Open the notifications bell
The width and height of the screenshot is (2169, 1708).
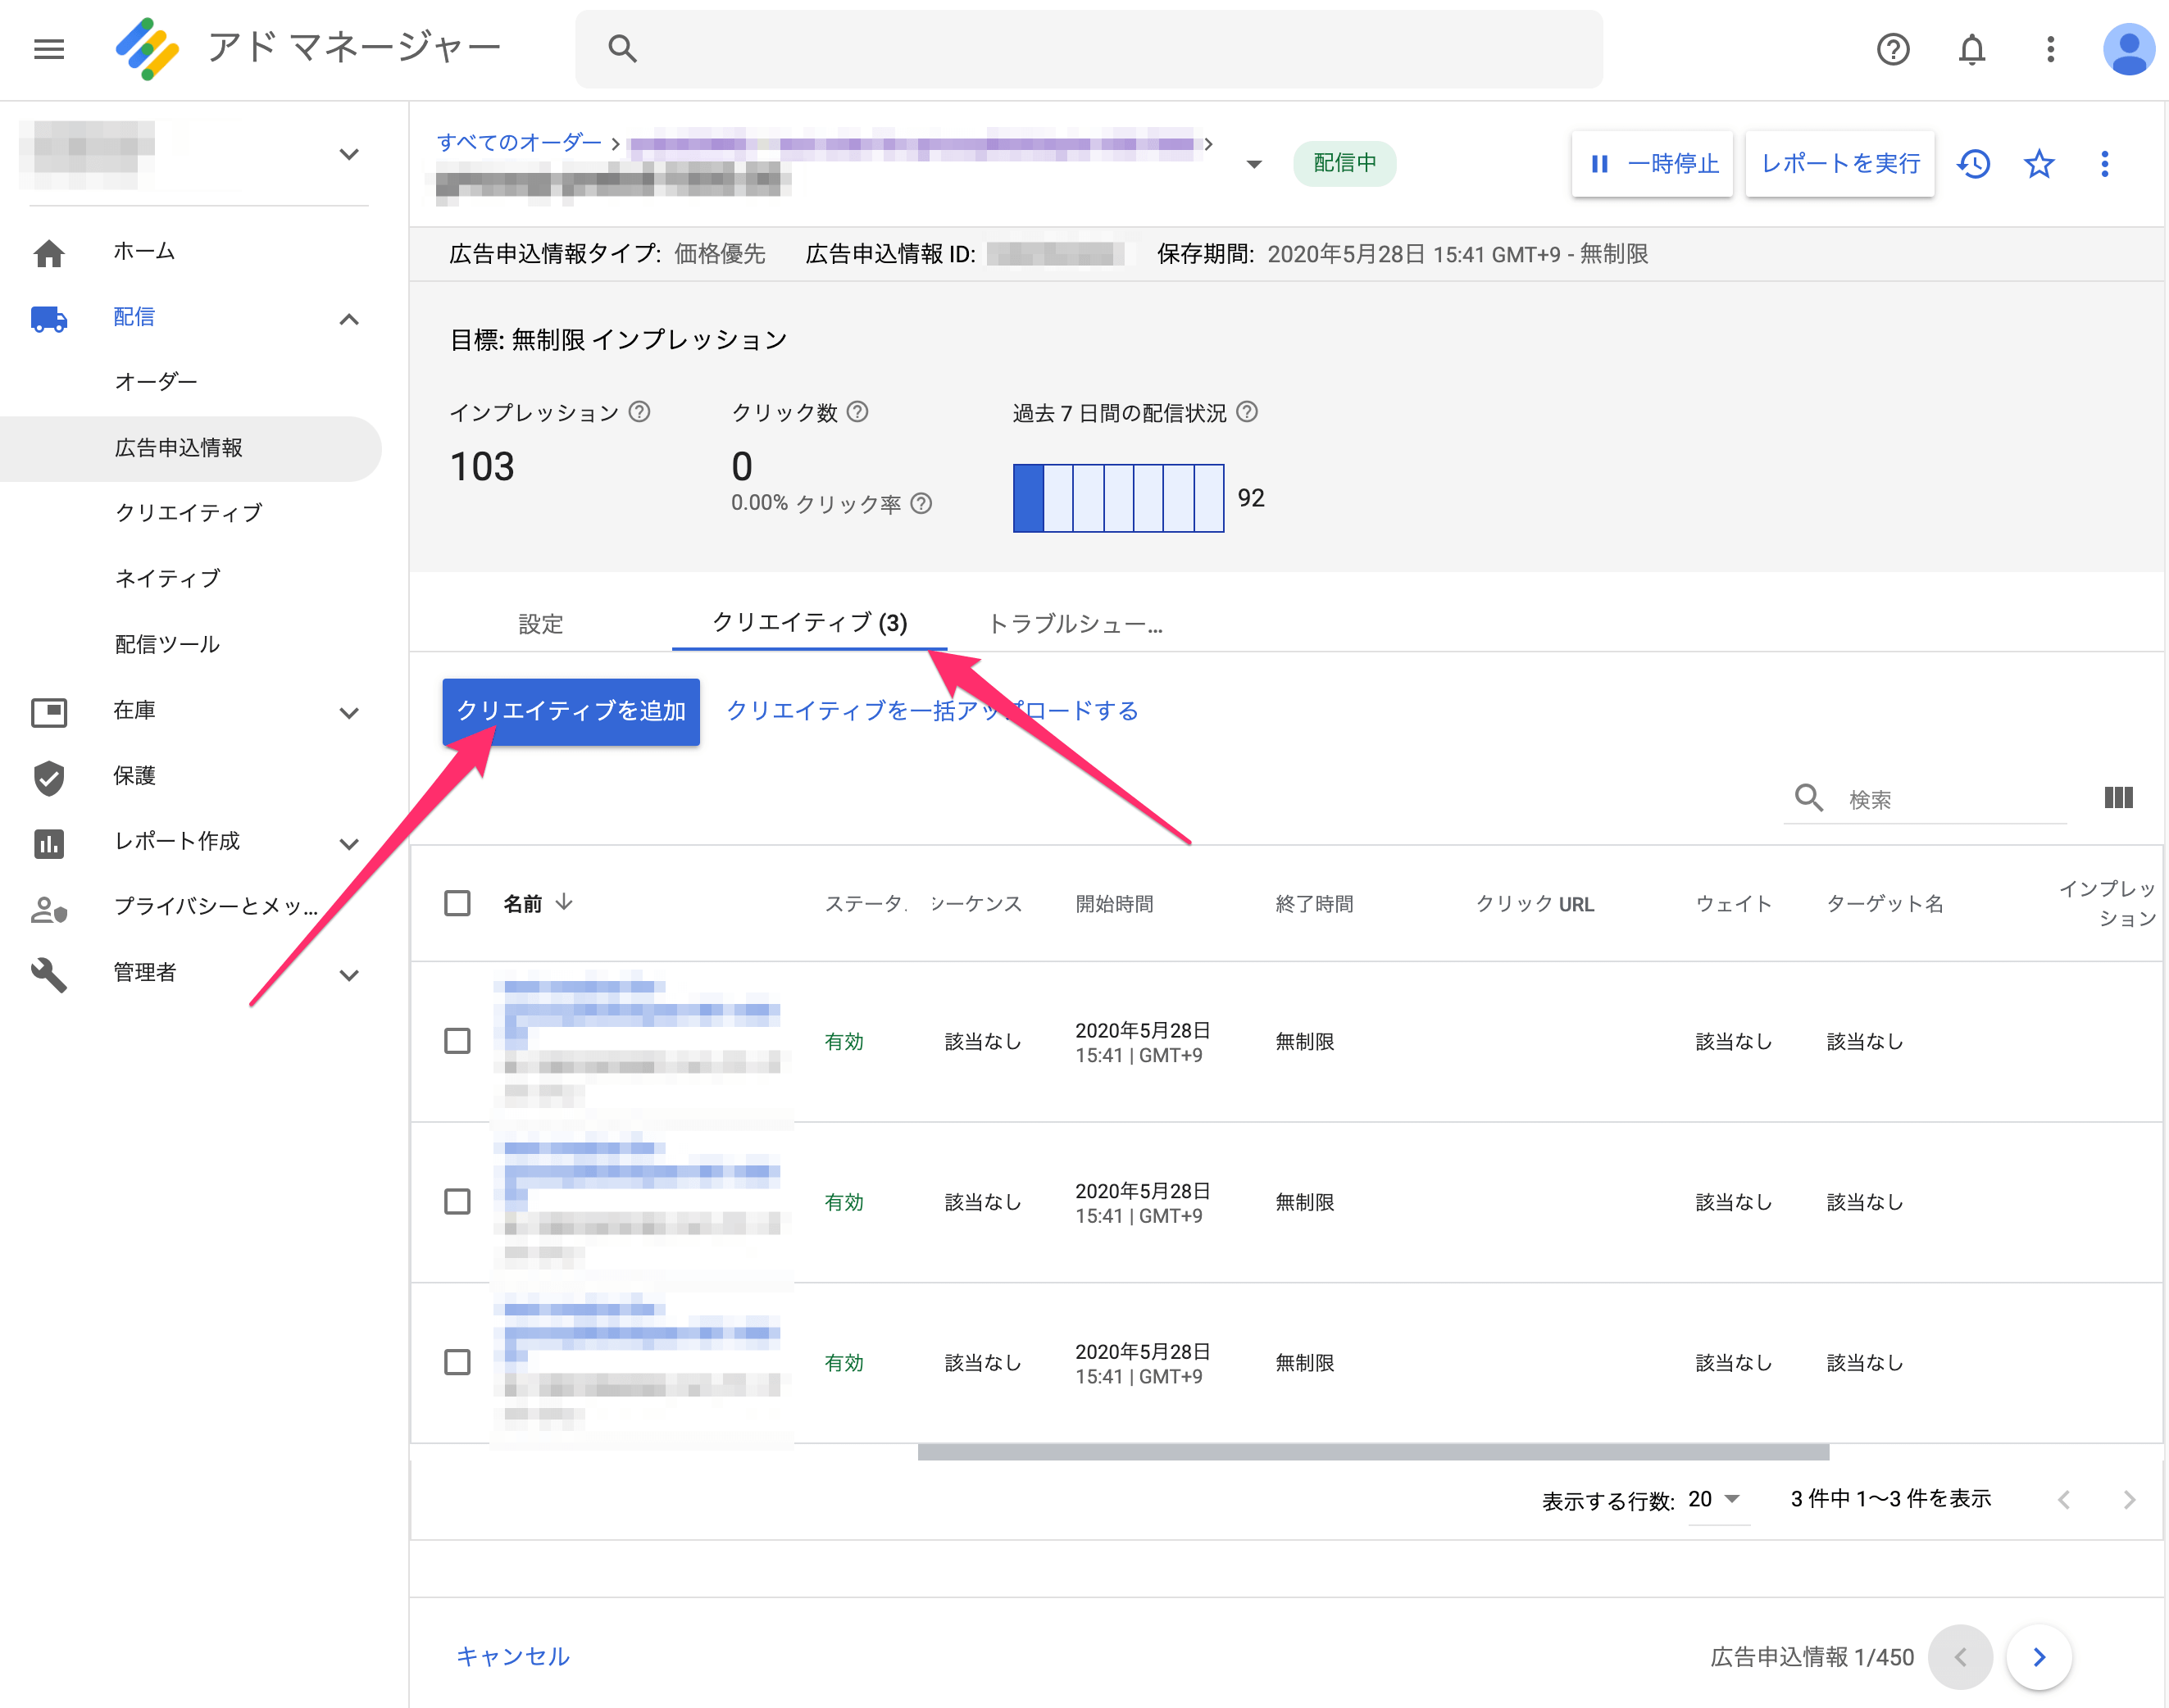tap(1971, 49)
